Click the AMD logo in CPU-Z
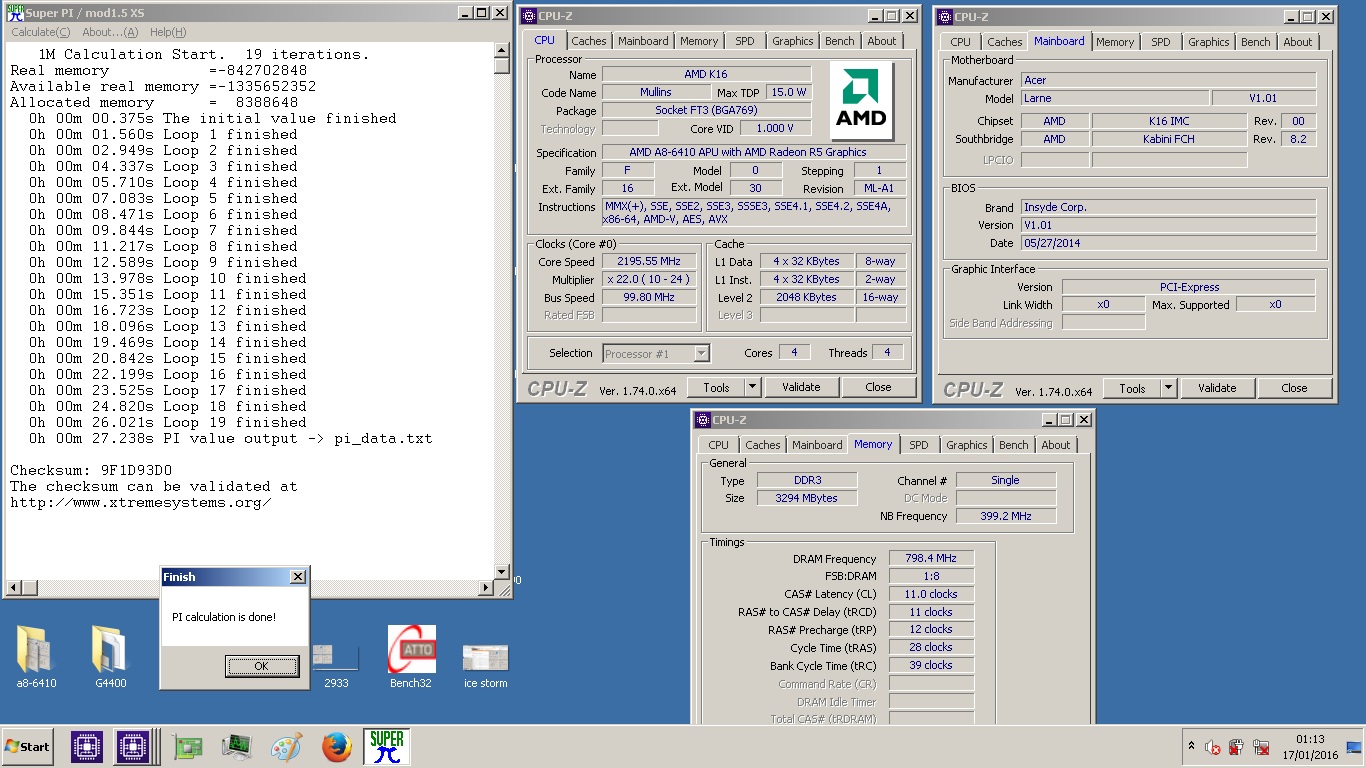 (863, 100)
